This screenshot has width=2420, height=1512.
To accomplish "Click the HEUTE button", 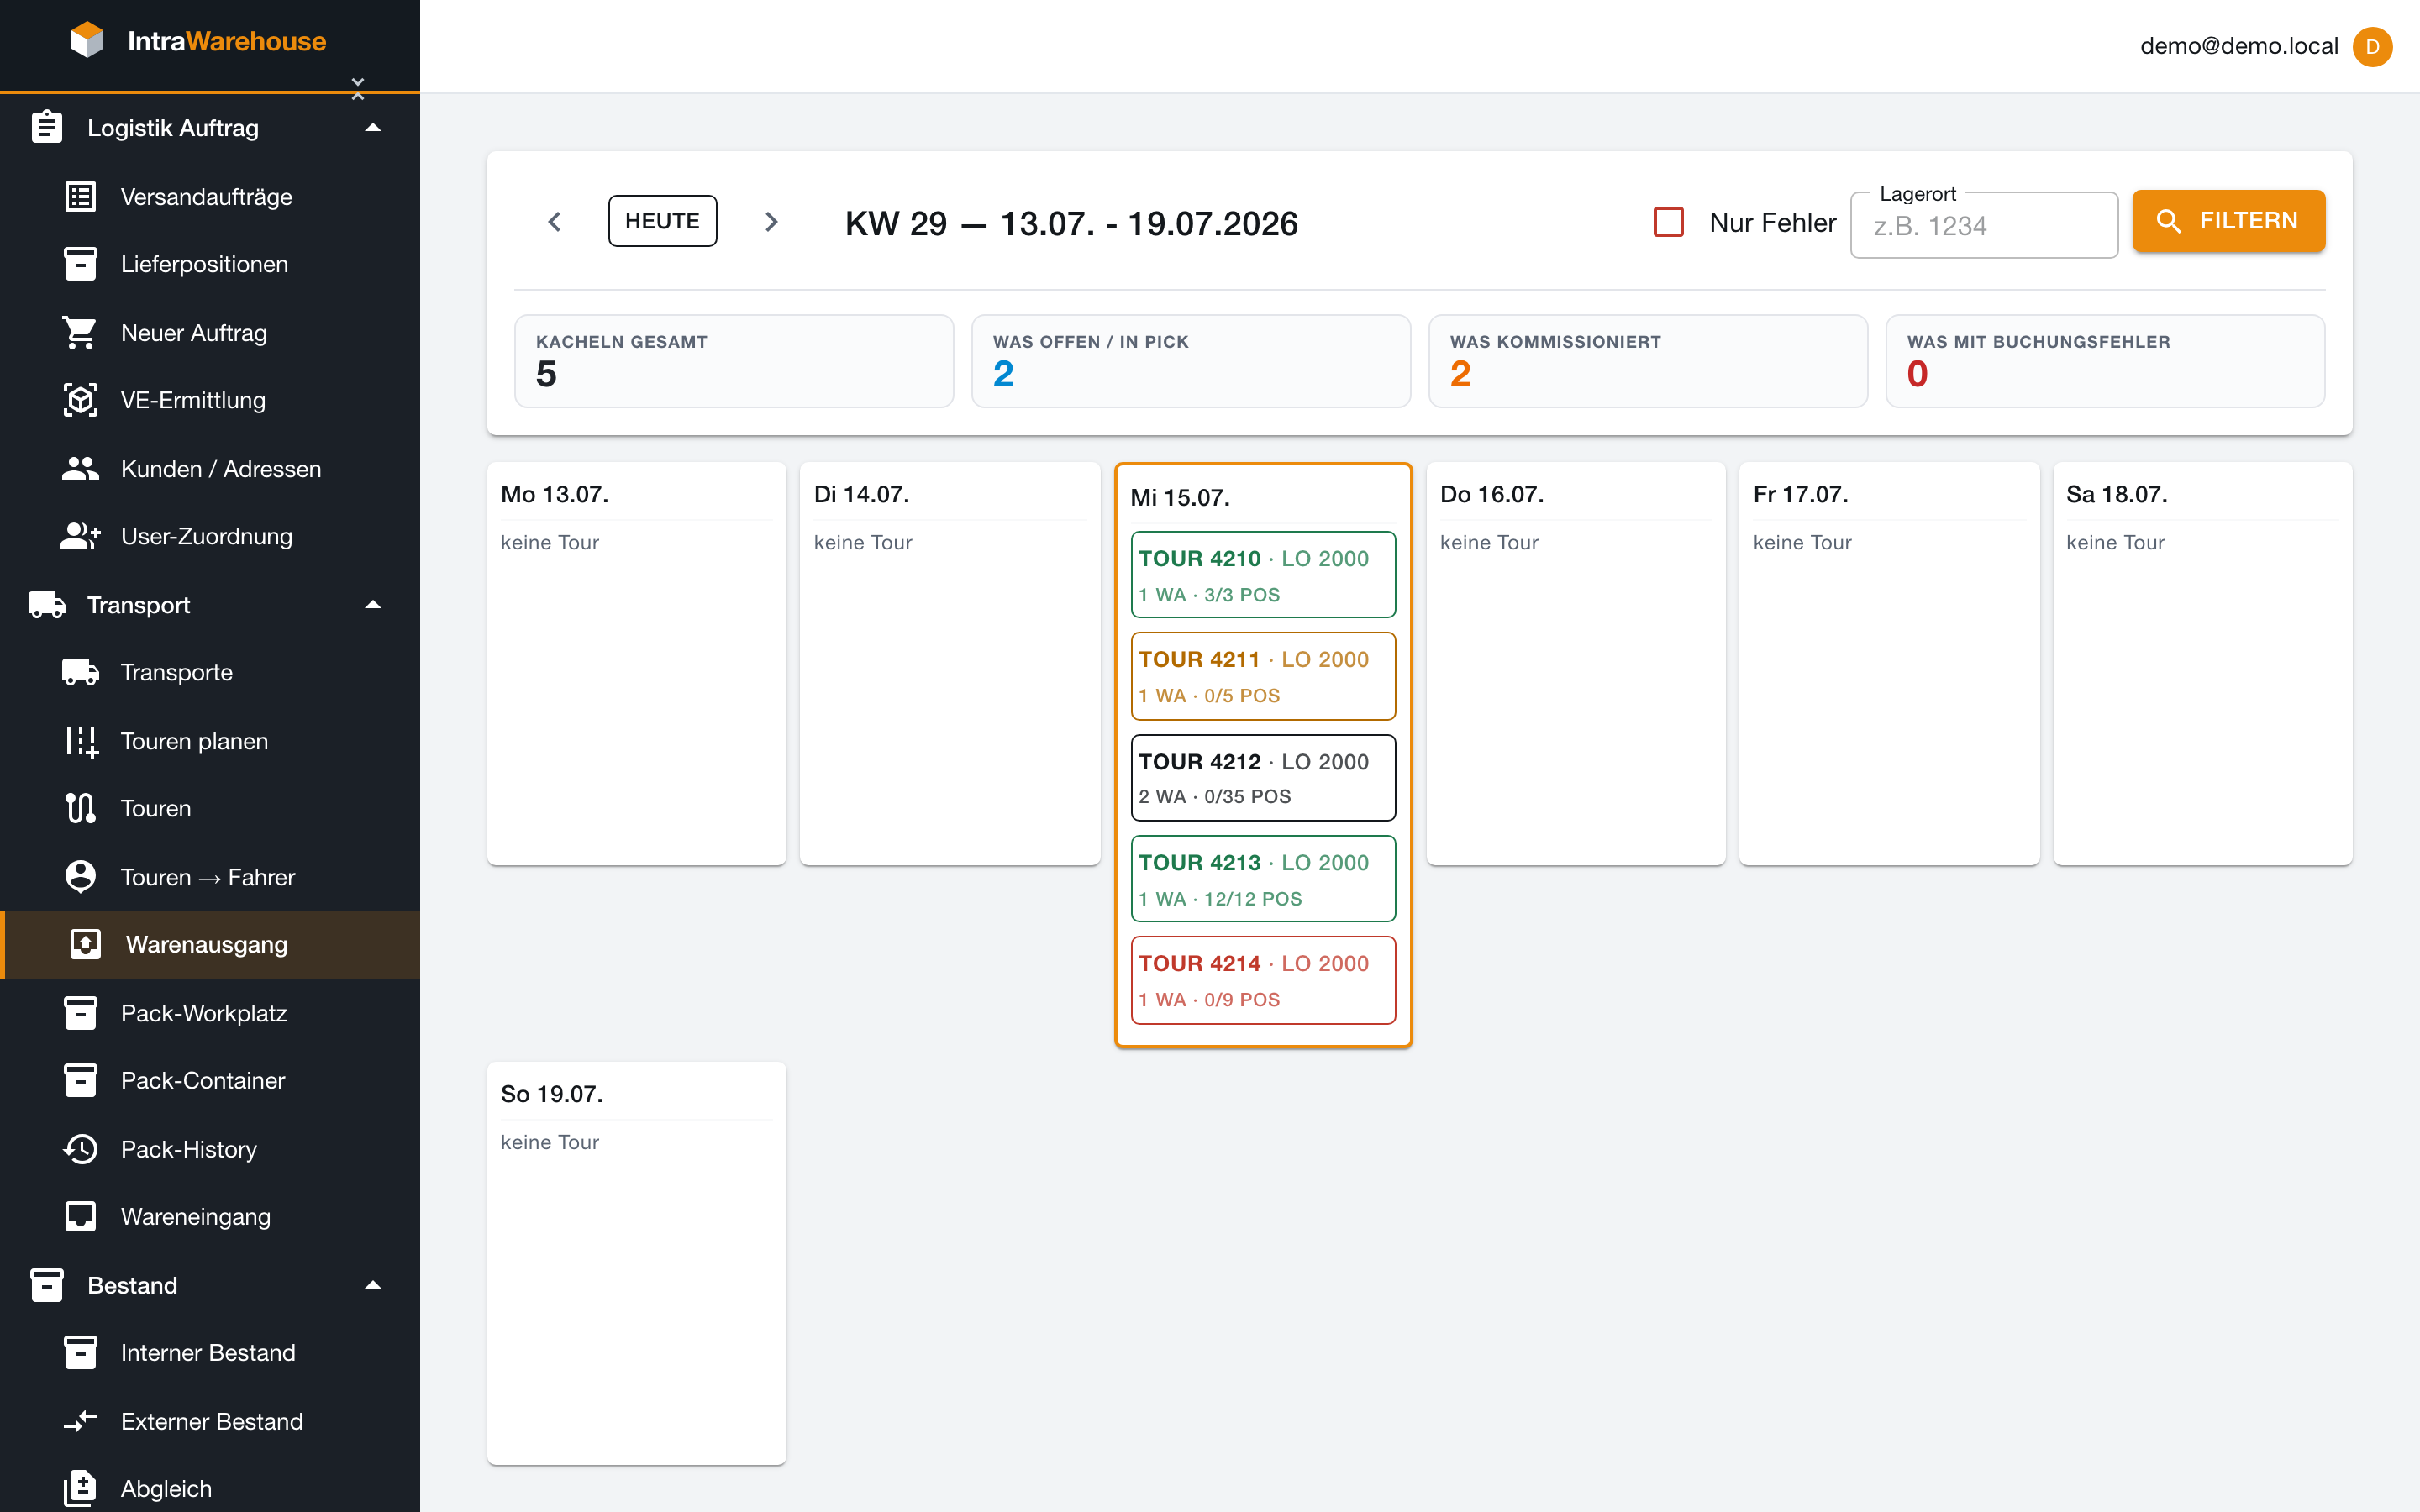I will pyautogui.click(x=662, y=221).
